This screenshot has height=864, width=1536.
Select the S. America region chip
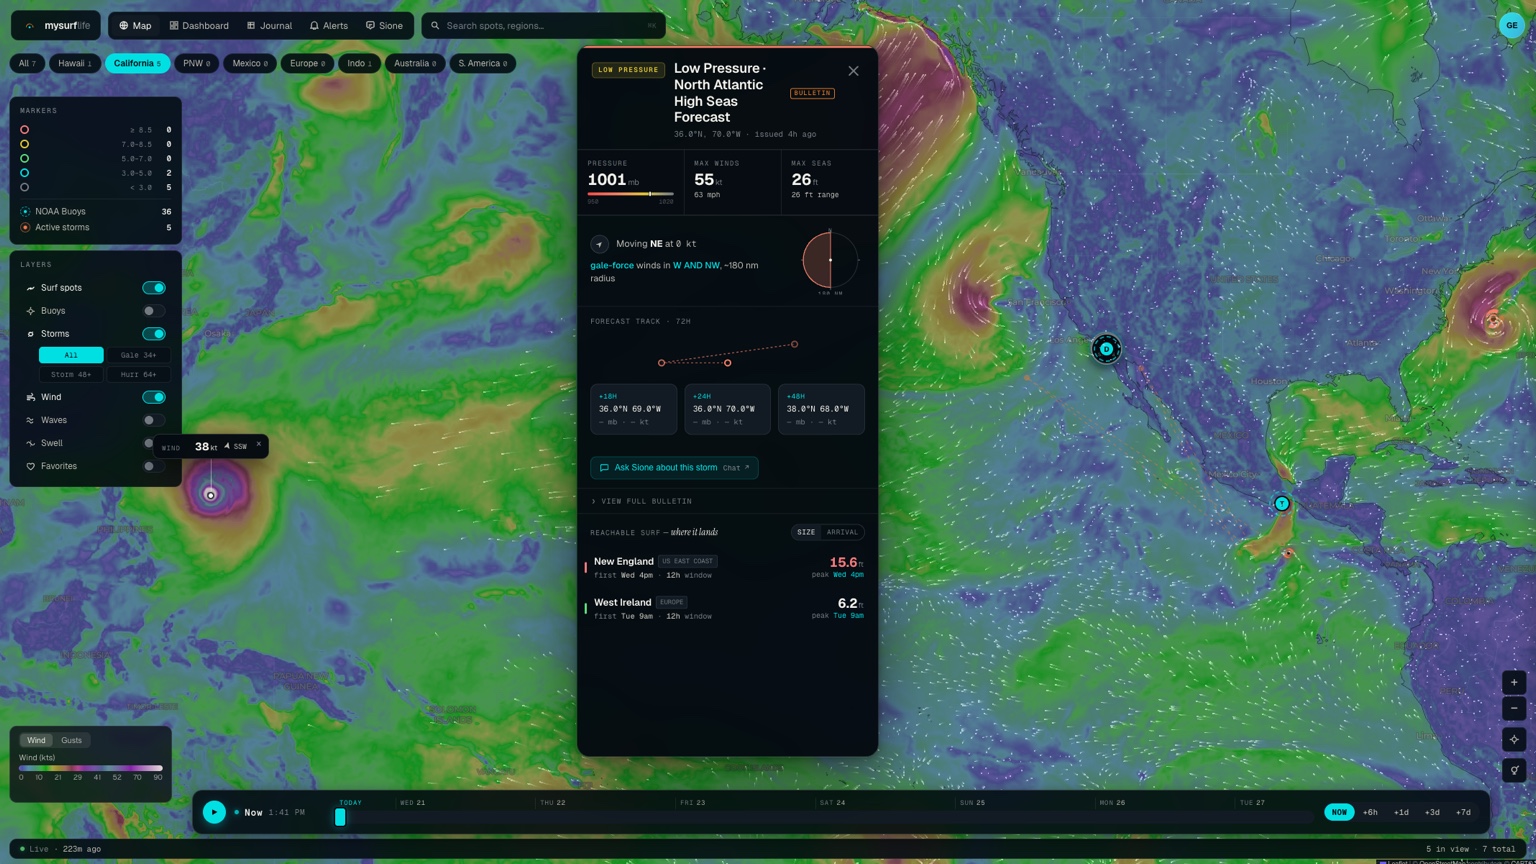pos(482,63)
